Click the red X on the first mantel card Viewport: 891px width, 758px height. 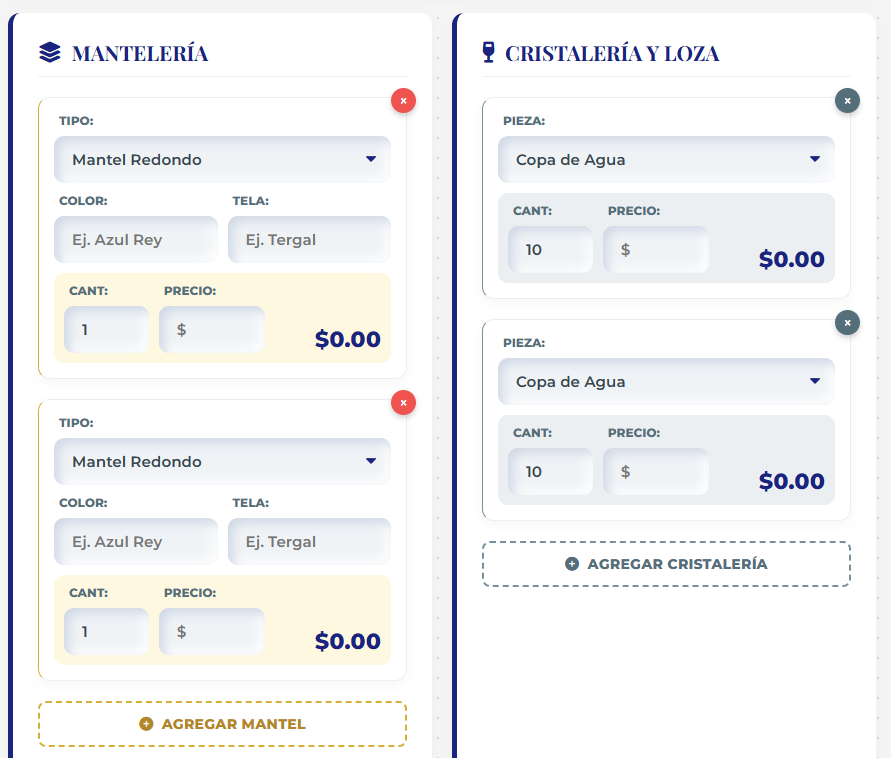[x=403, y=100]
